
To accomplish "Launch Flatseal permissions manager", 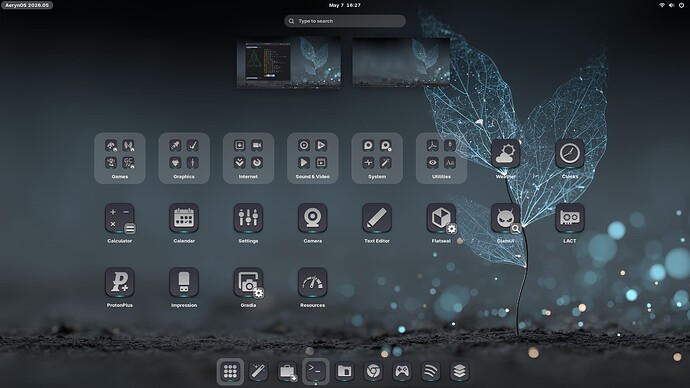I will coord(441,218).
